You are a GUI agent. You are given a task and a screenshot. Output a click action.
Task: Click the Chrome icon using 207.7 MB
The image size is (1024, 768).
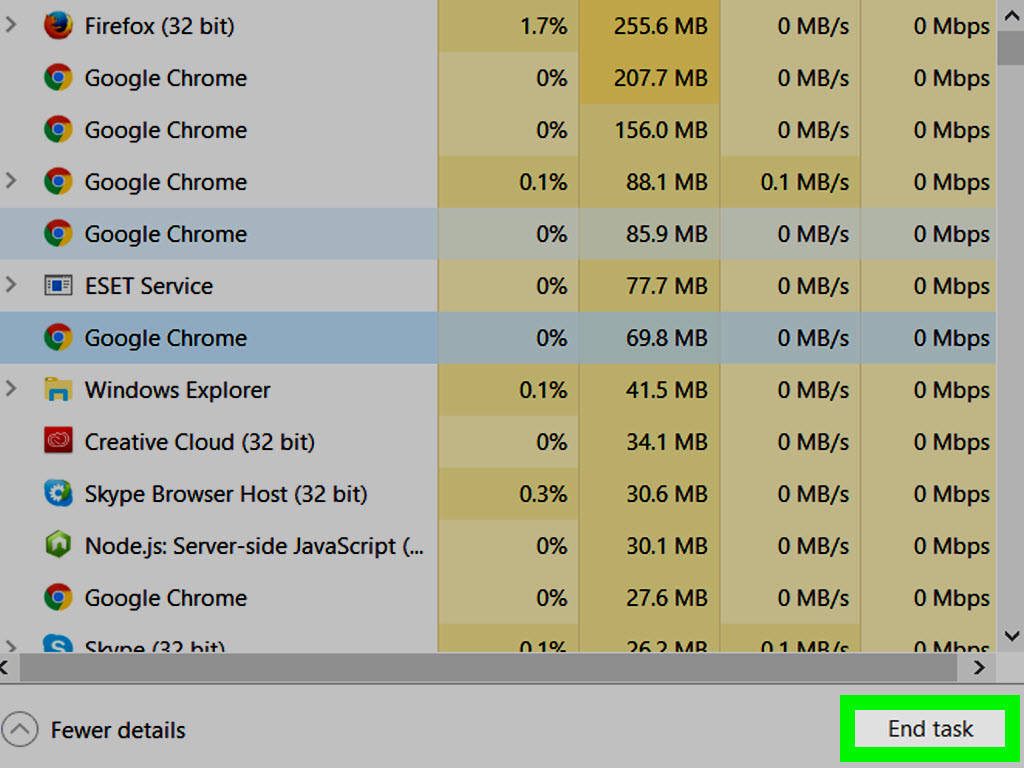[x=58, y=78]
